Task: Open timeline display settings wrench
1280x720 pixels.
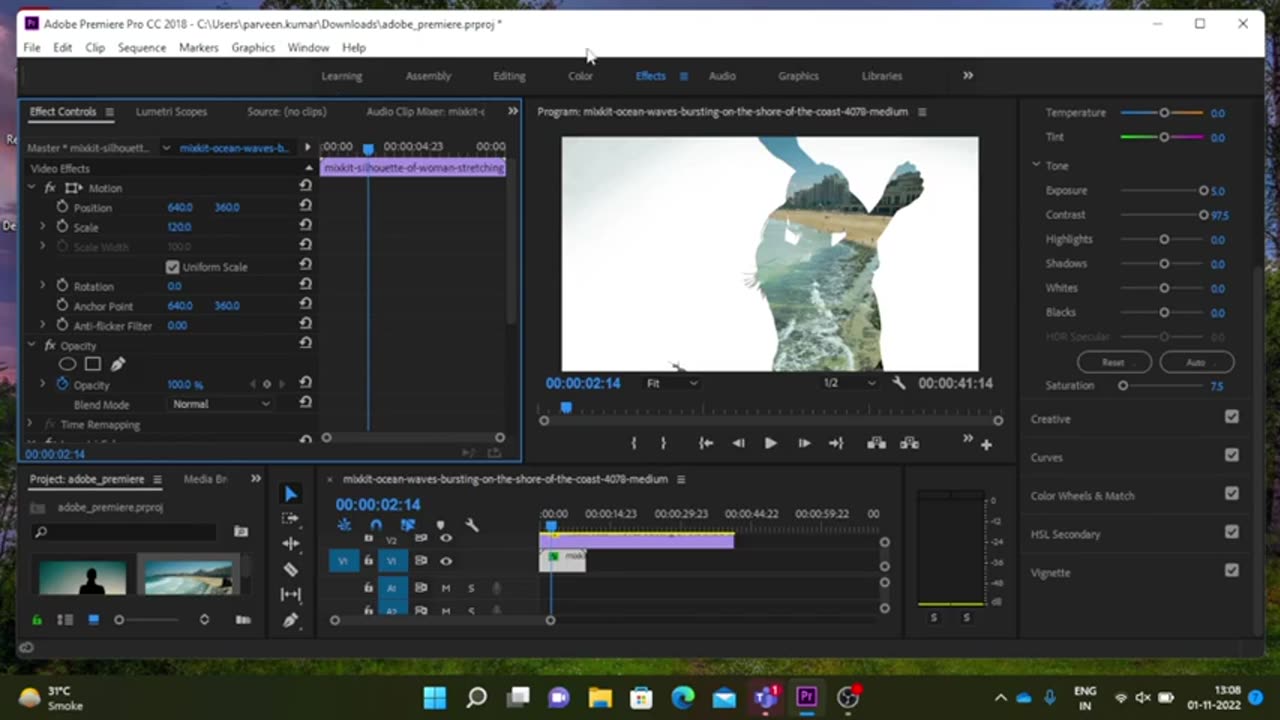Action: [x=472, y=525]
